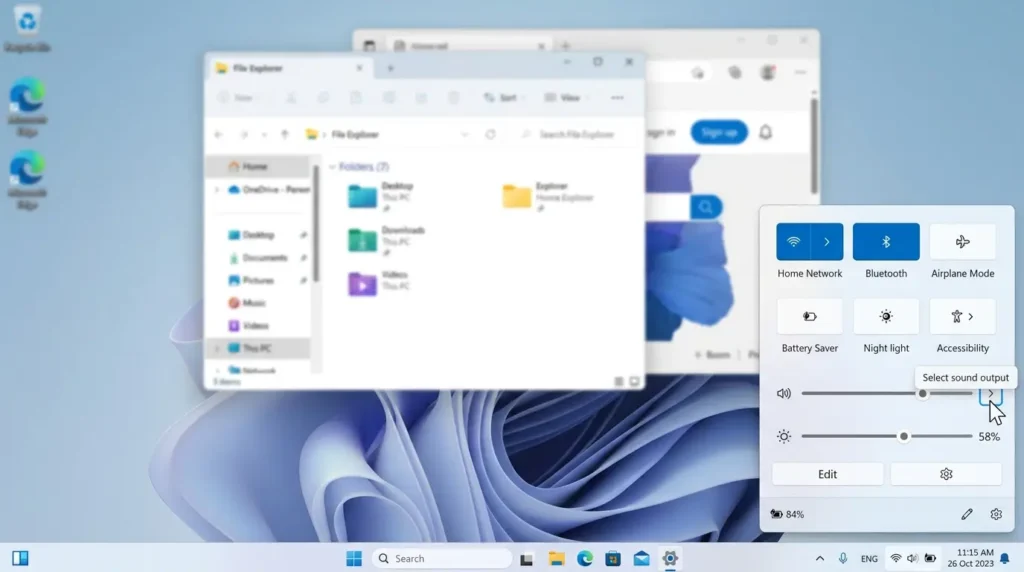The image size is (1024, 572).
Task: Select This PC in navigation pane
Action: pos(257,349)
